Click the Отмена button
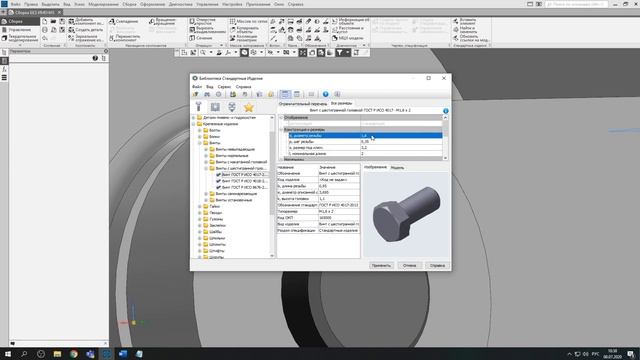Viewport: 640px width, 360px height. click(x=409, y=265)
